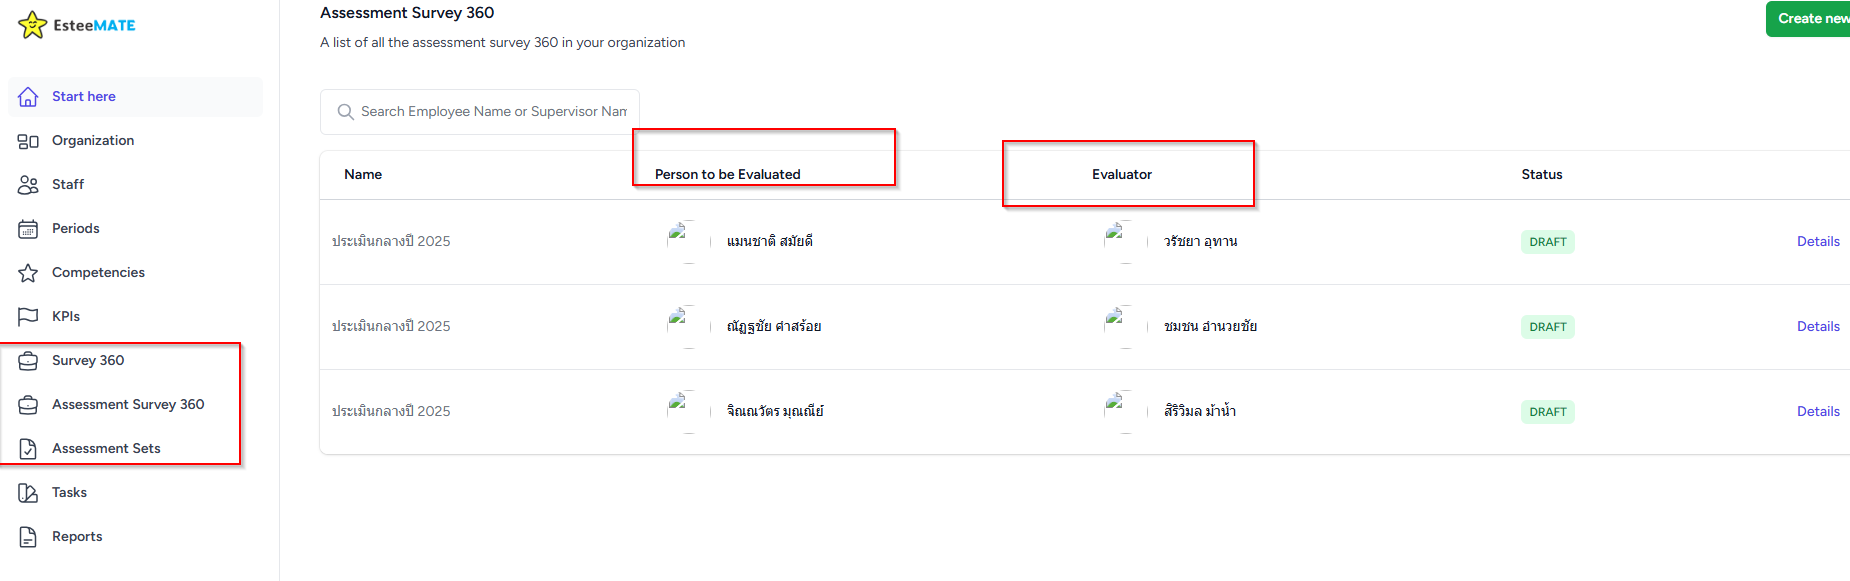
Task: Open the Staff section from sidebar
Action: 68,184
